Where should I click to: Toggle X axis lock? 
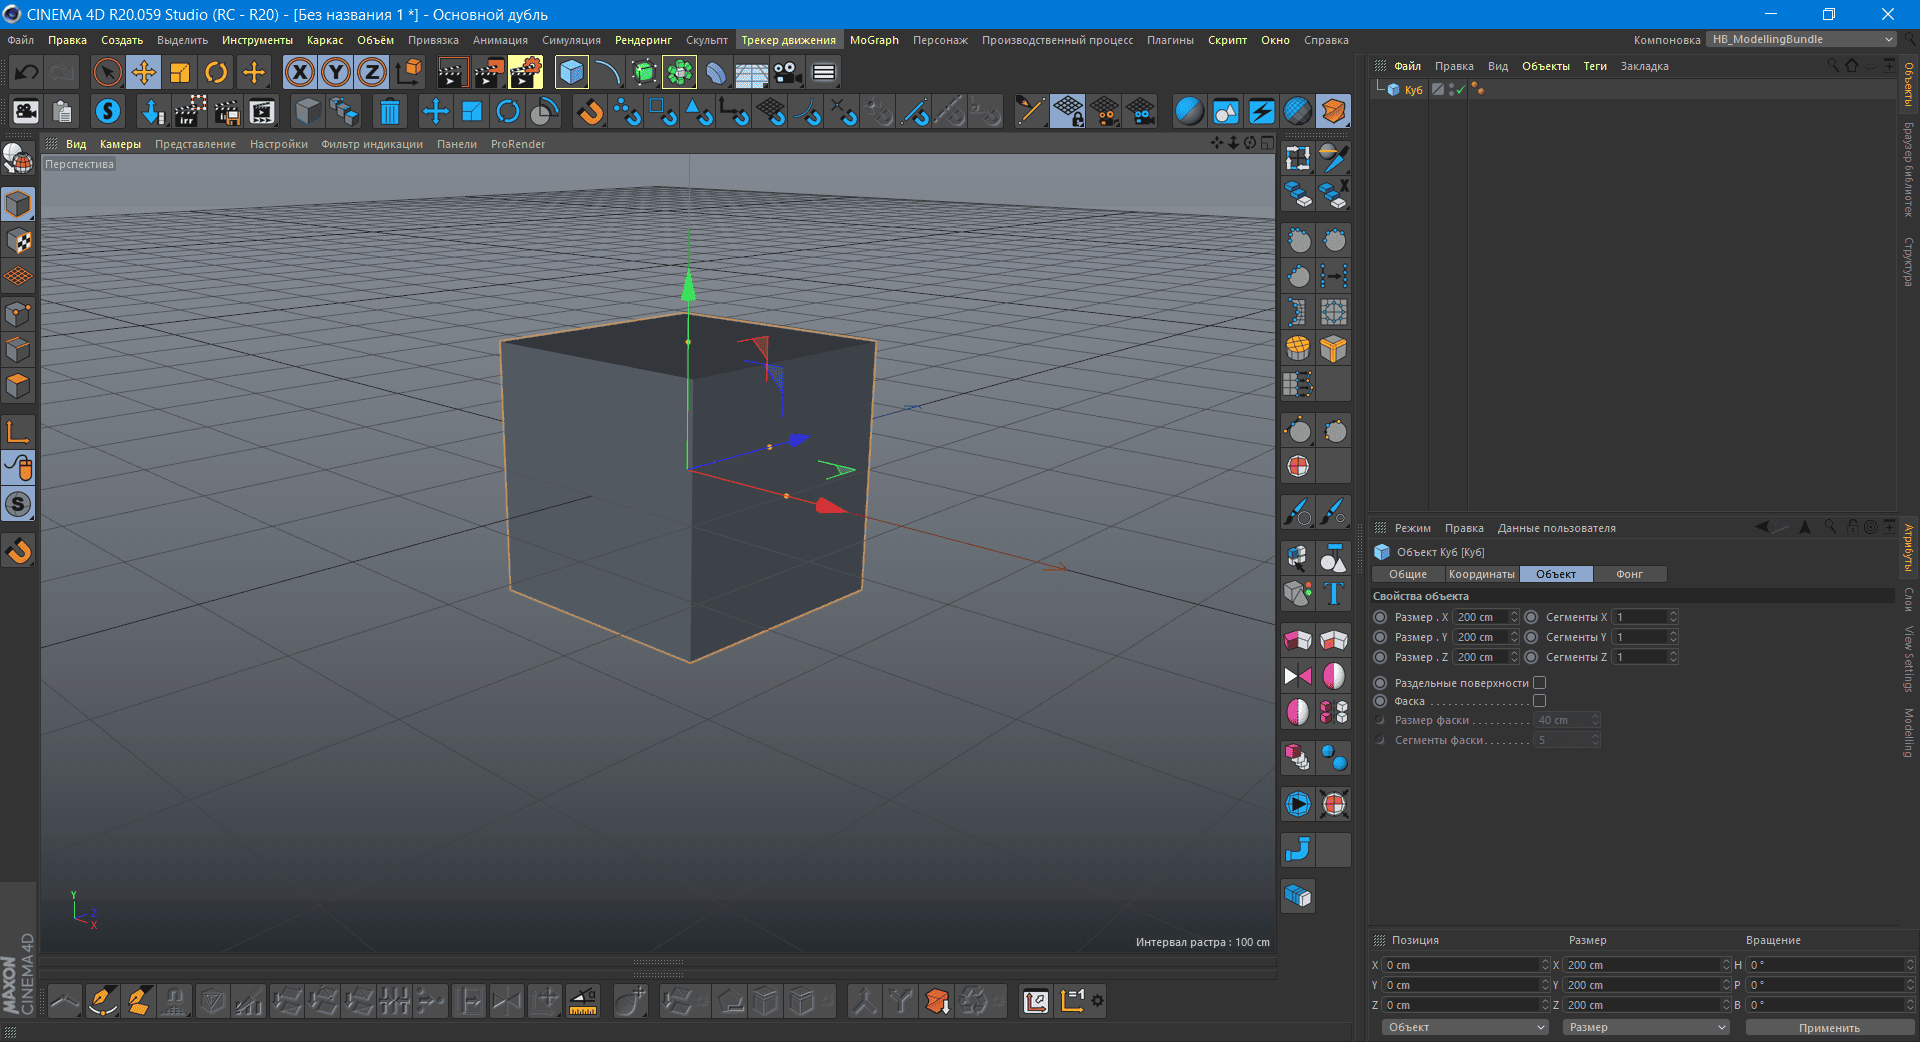pos(299,72)
